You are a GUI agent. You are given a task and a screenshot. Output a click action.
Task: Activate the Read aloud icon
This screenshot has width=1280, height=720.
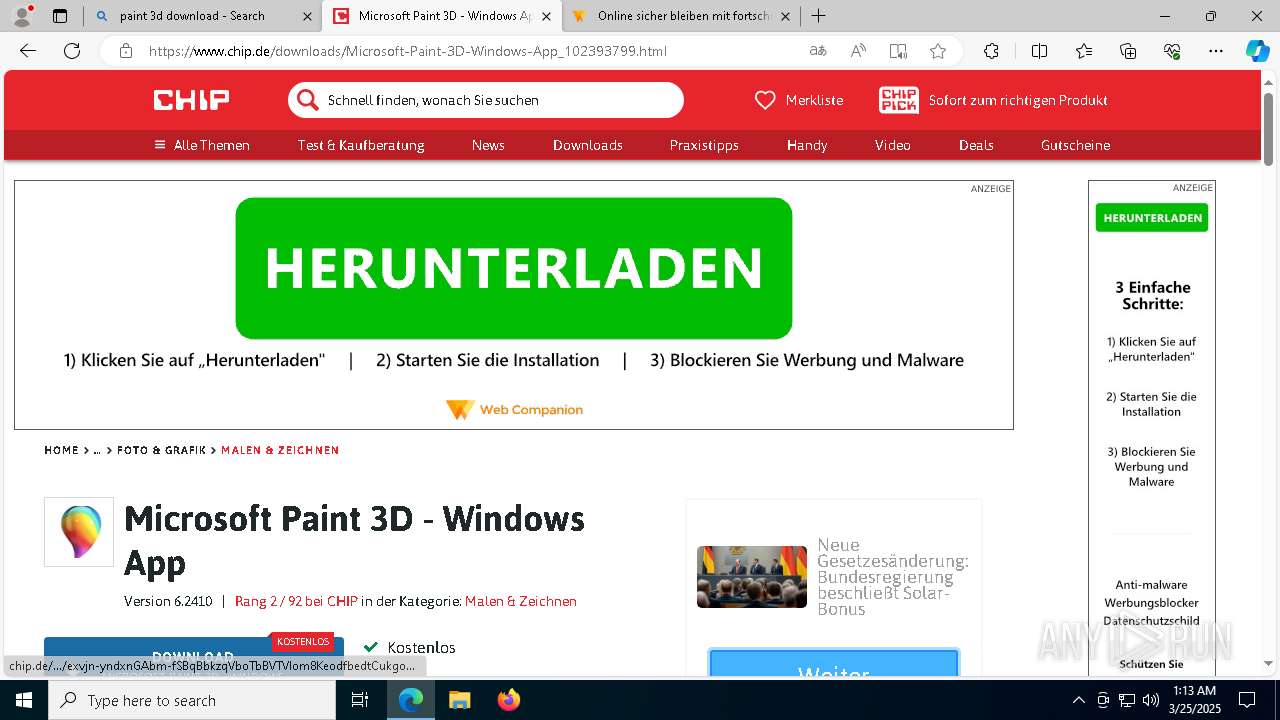click(858, 51)
